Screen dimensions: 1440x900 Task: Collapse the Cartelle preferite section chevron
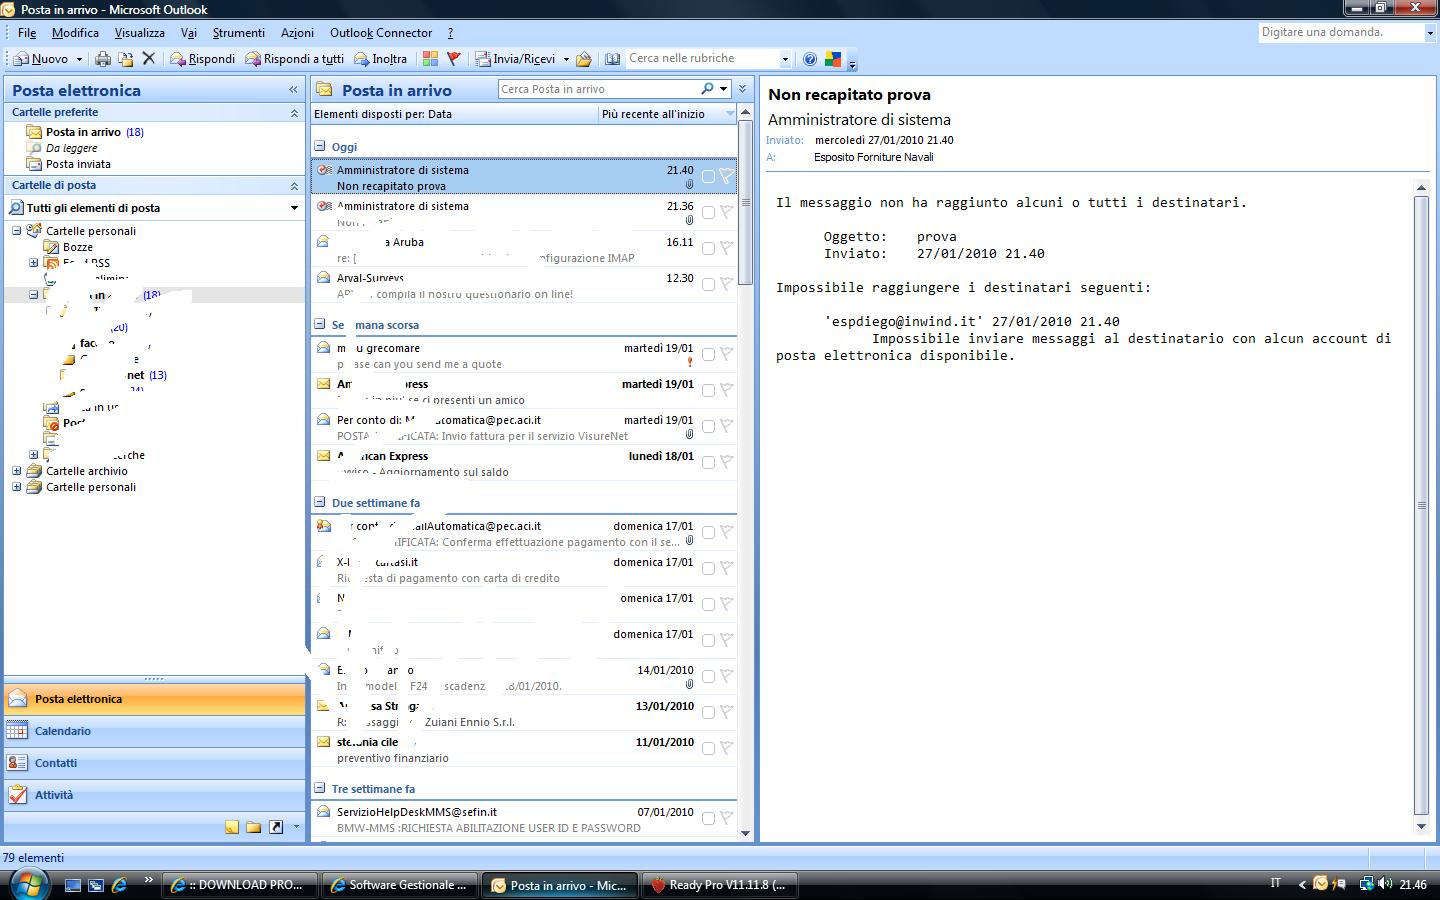(x=294, y=113)
